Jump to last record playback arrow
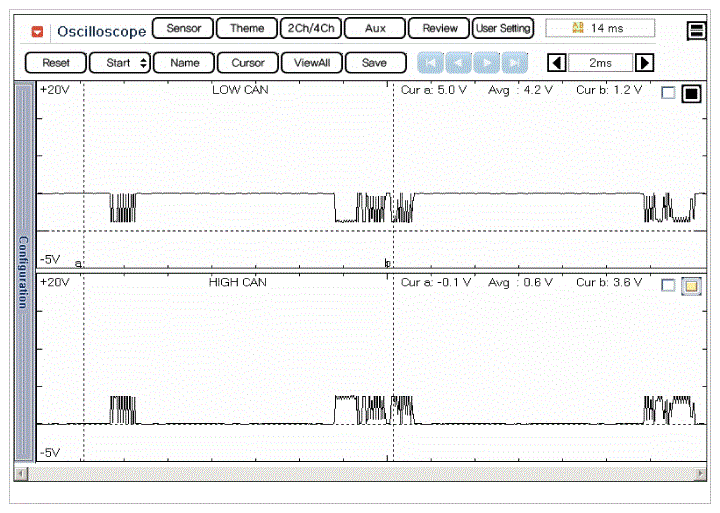The image size is (720, 513). (x=513, y=63)
